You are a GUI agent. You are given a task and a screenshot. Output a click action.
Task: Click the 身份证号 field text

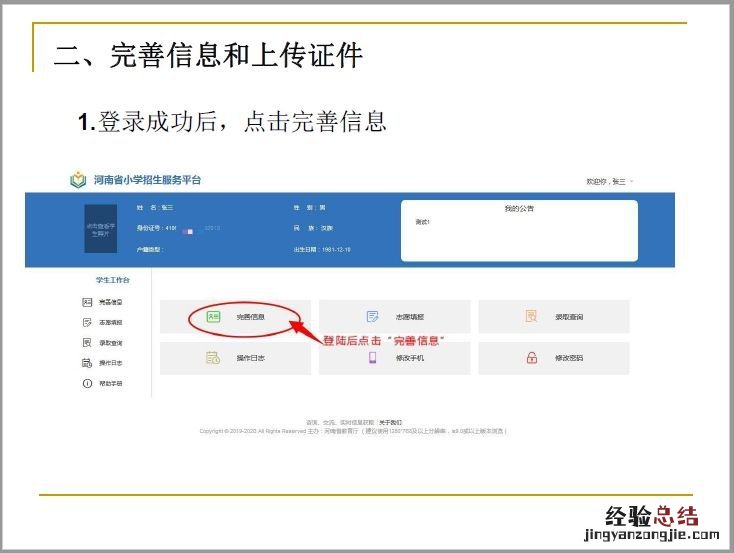click(178, 229)
